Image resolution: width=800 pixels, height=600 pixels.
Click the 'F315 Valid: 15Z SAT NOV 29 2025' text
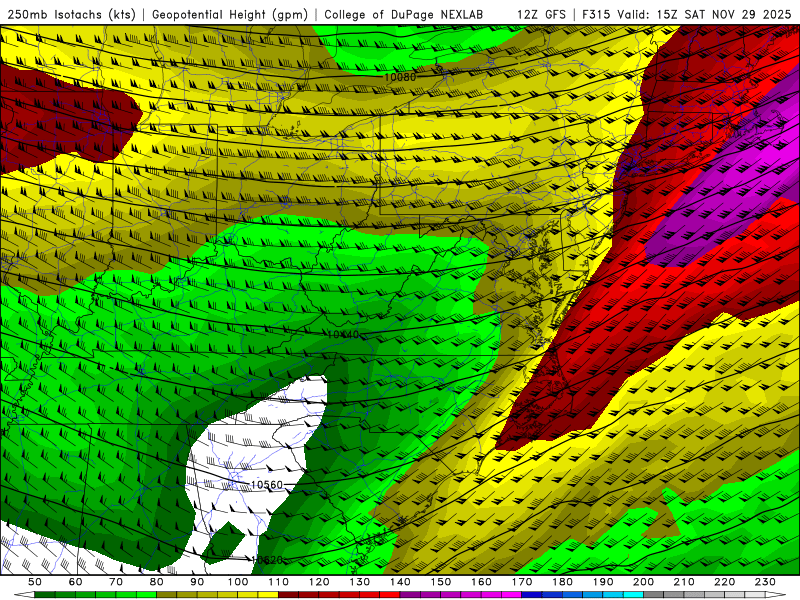coord(687,14)
